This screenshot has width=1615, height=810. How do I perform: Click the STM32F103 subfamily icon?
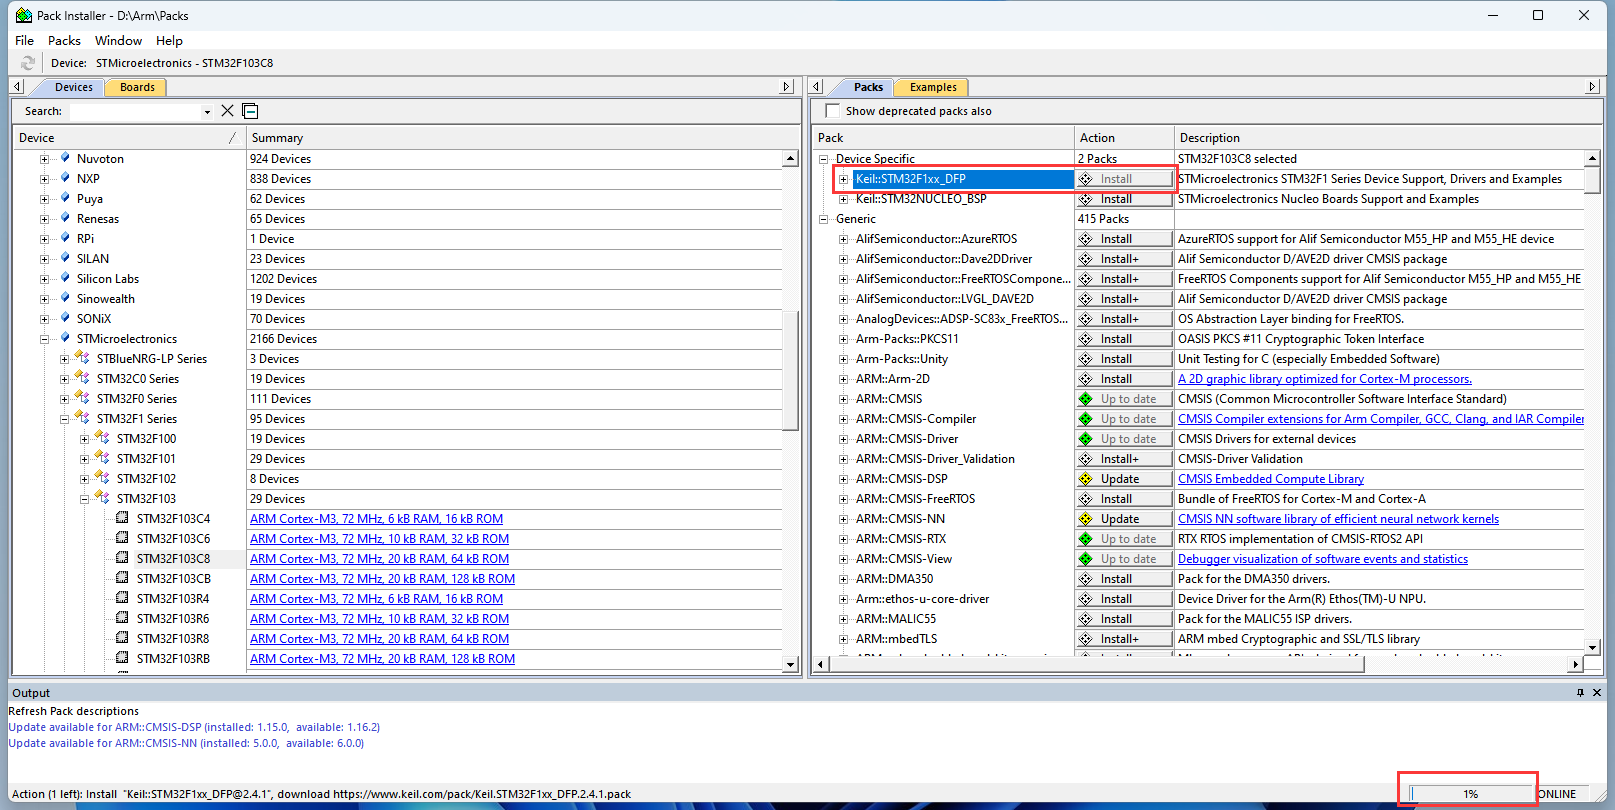pos(102,498)
